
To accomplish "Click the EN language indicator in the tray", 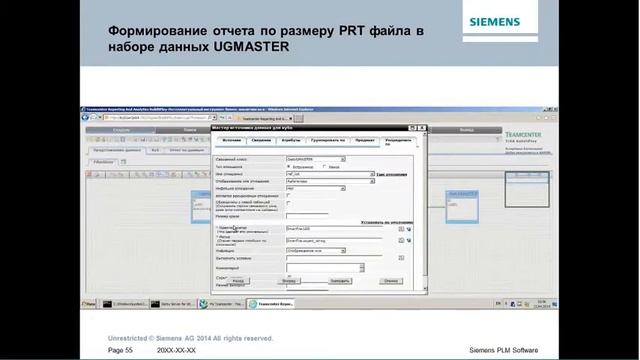I will [498, 304].
